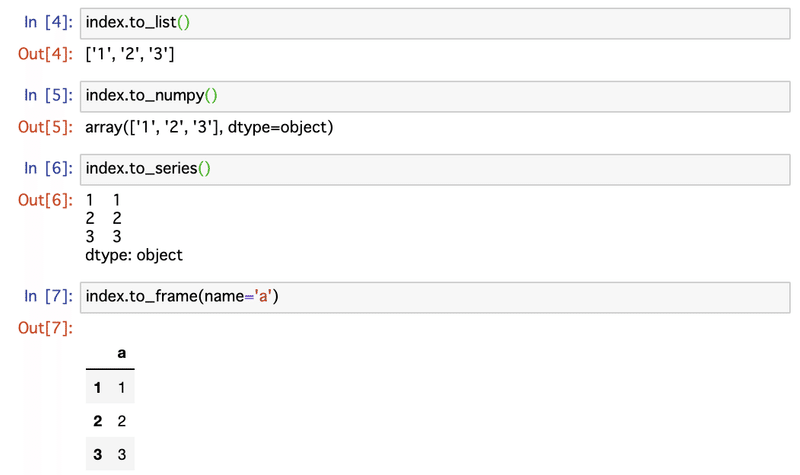Click the Out[7] output prompt
The height and width of the screenshot is (475, 800).
(46, 327)
